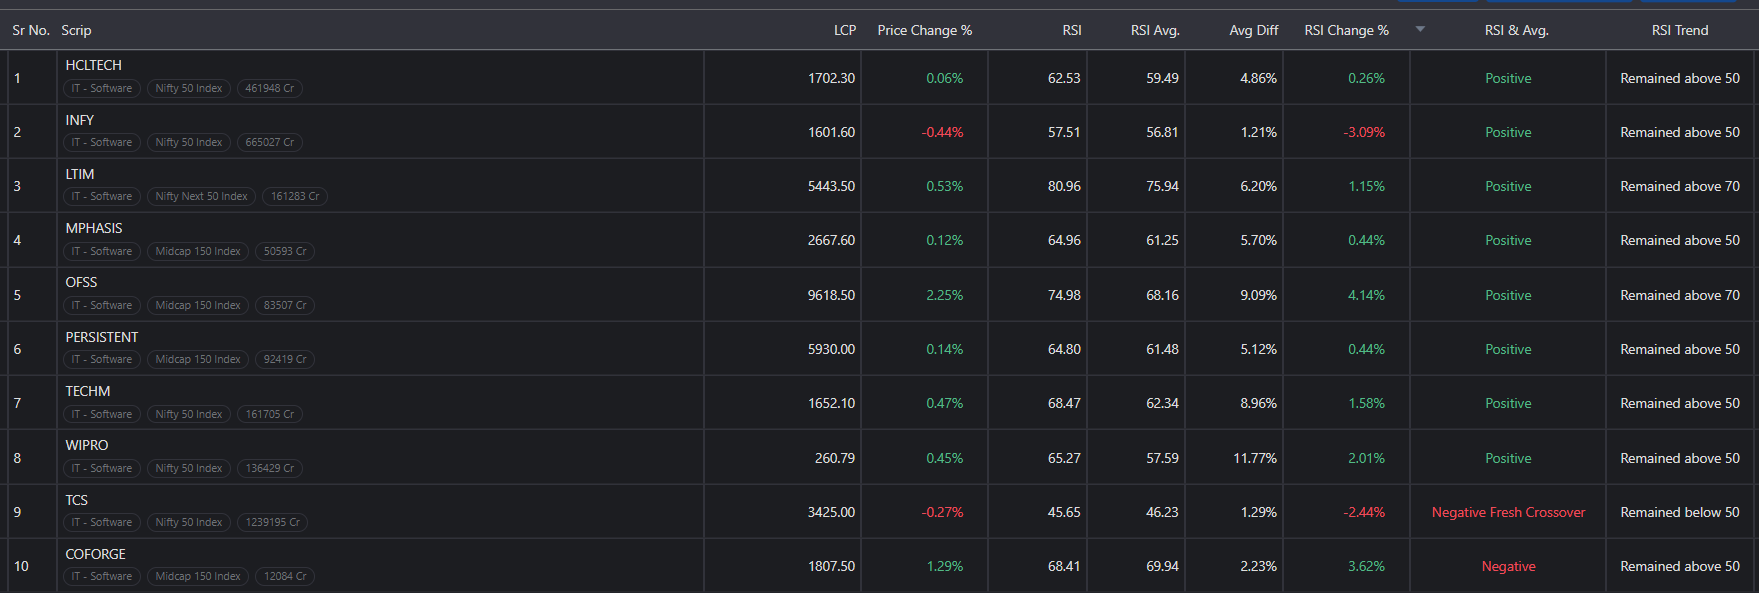Click the Avg Diff column header
Viewport: 1759px width, 593px height.
click(1254, 30)
